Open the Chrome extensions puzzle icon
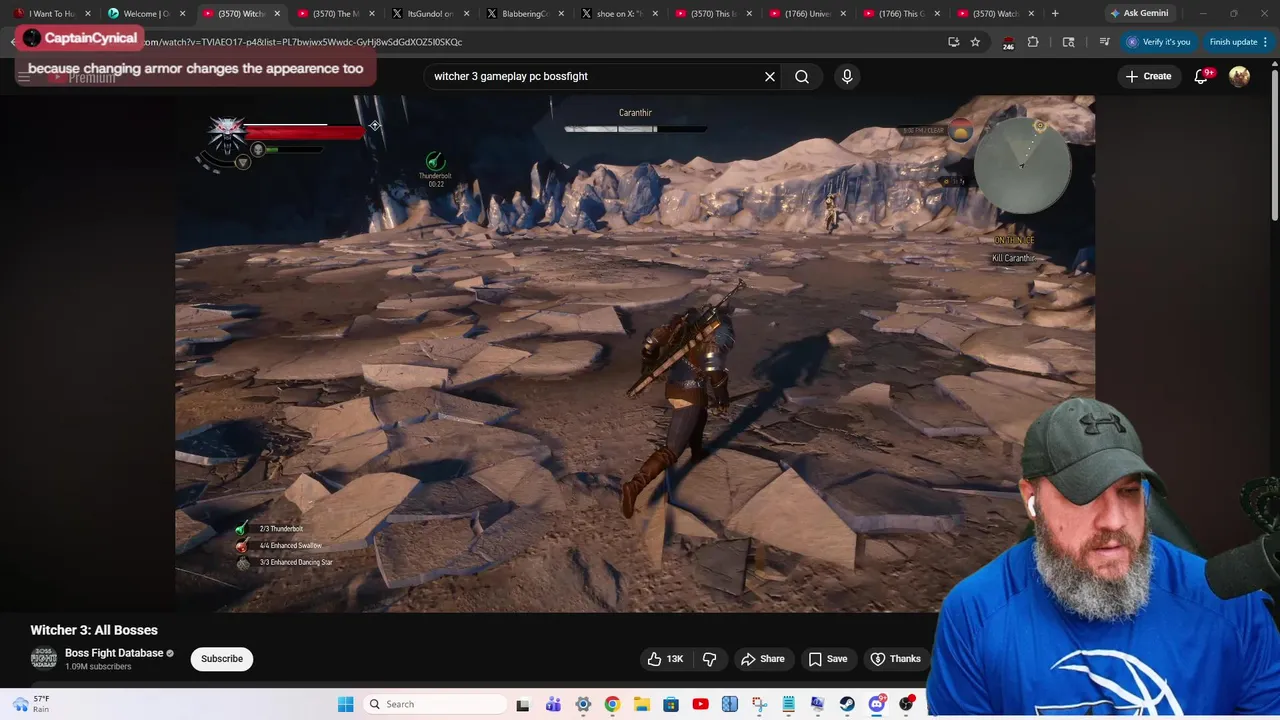 tap(1033, 42)
